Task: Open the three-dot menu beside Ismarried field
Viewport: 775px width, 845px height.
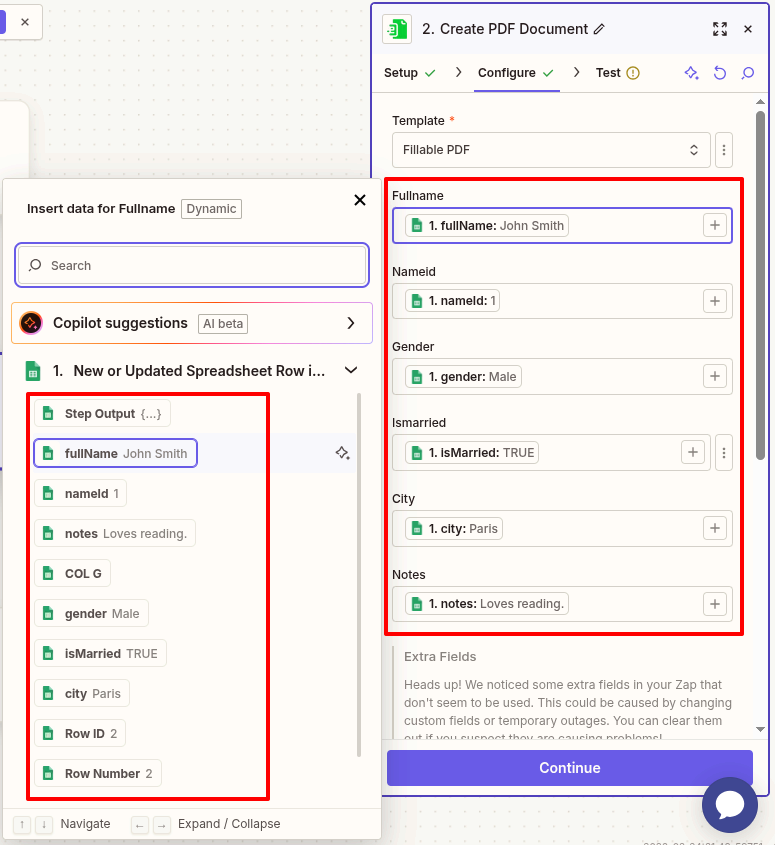Action: coord(724,453)
